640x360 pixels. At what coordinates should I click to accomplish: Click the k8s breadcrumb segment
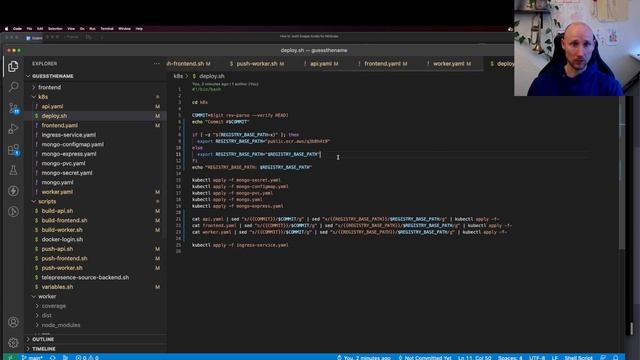pos(178,76)
